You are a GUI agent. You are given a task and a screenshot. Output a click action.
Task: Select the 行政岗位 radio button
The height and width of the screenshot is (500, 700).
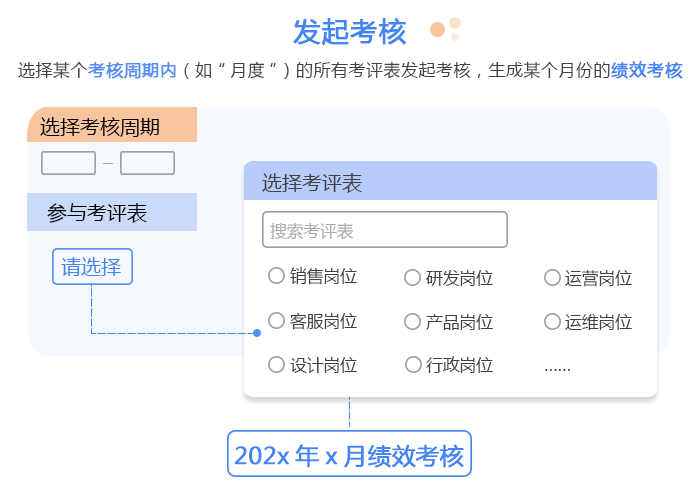coord(412,365)
